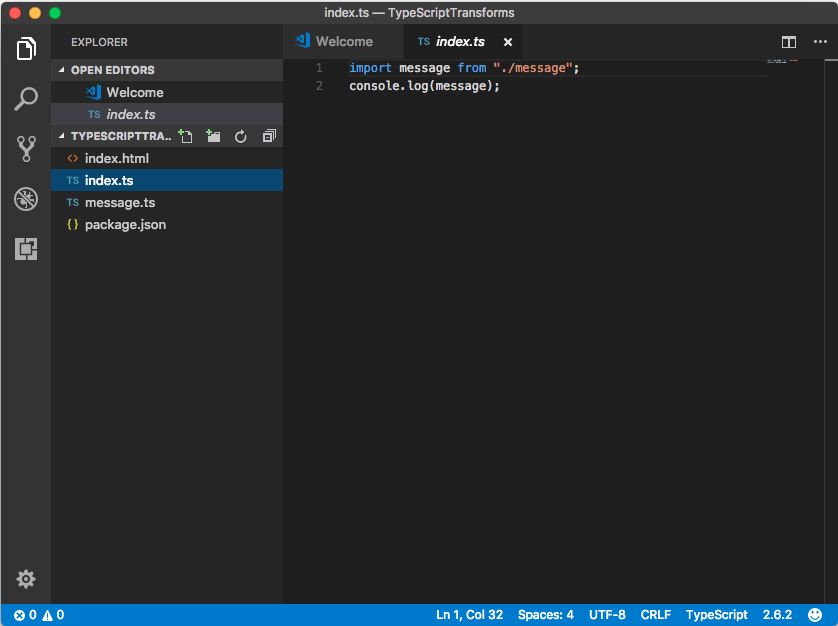Collapse the Open Editors section
Viewport: 838px width, 626px height.
click(x=167, y=70)
